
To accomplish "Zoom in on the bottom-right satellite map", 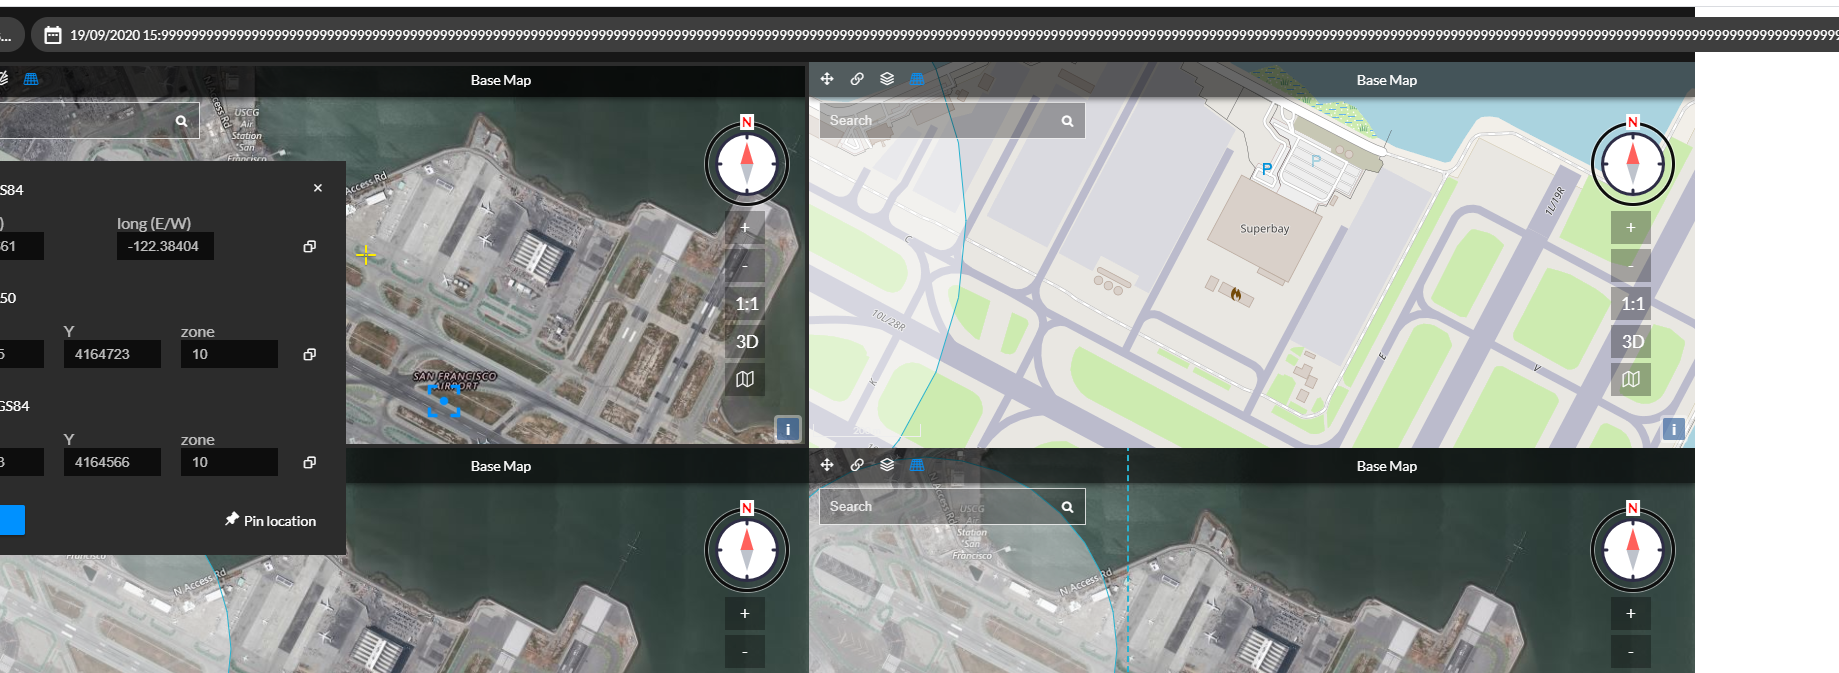I will [1631, 613].
